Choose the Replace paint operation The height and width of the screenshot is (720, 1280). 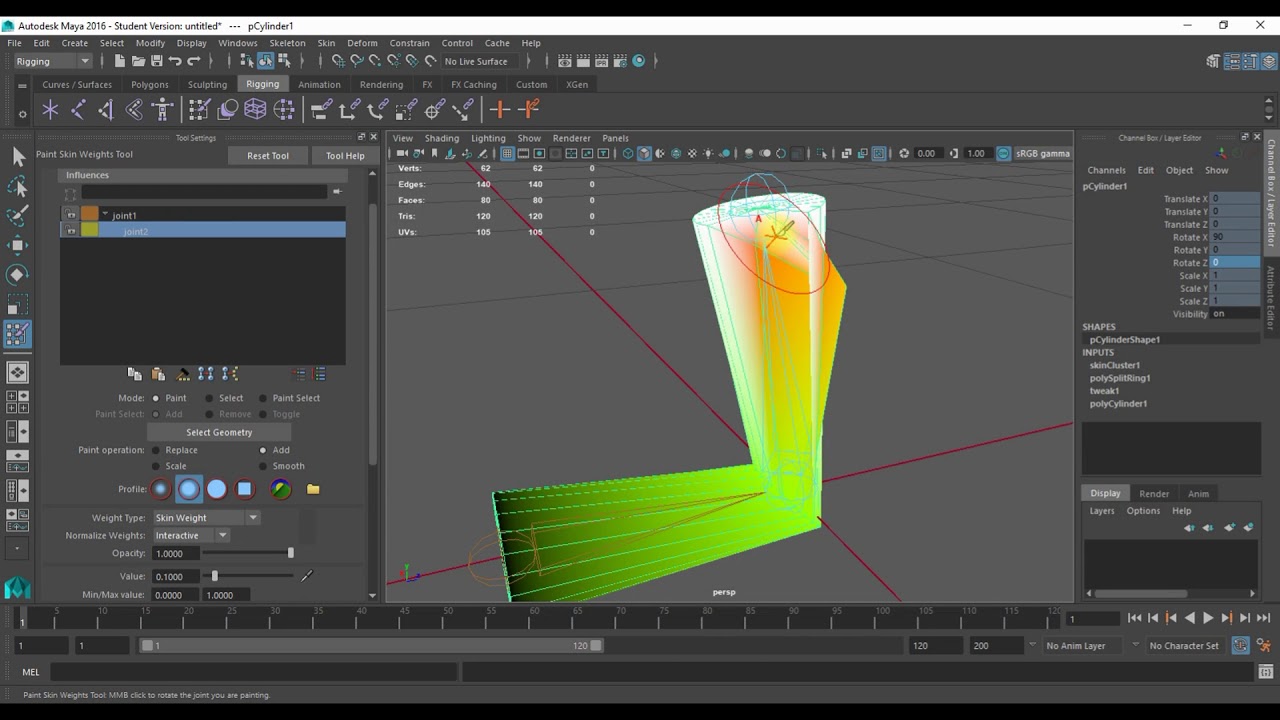(156, 450)
